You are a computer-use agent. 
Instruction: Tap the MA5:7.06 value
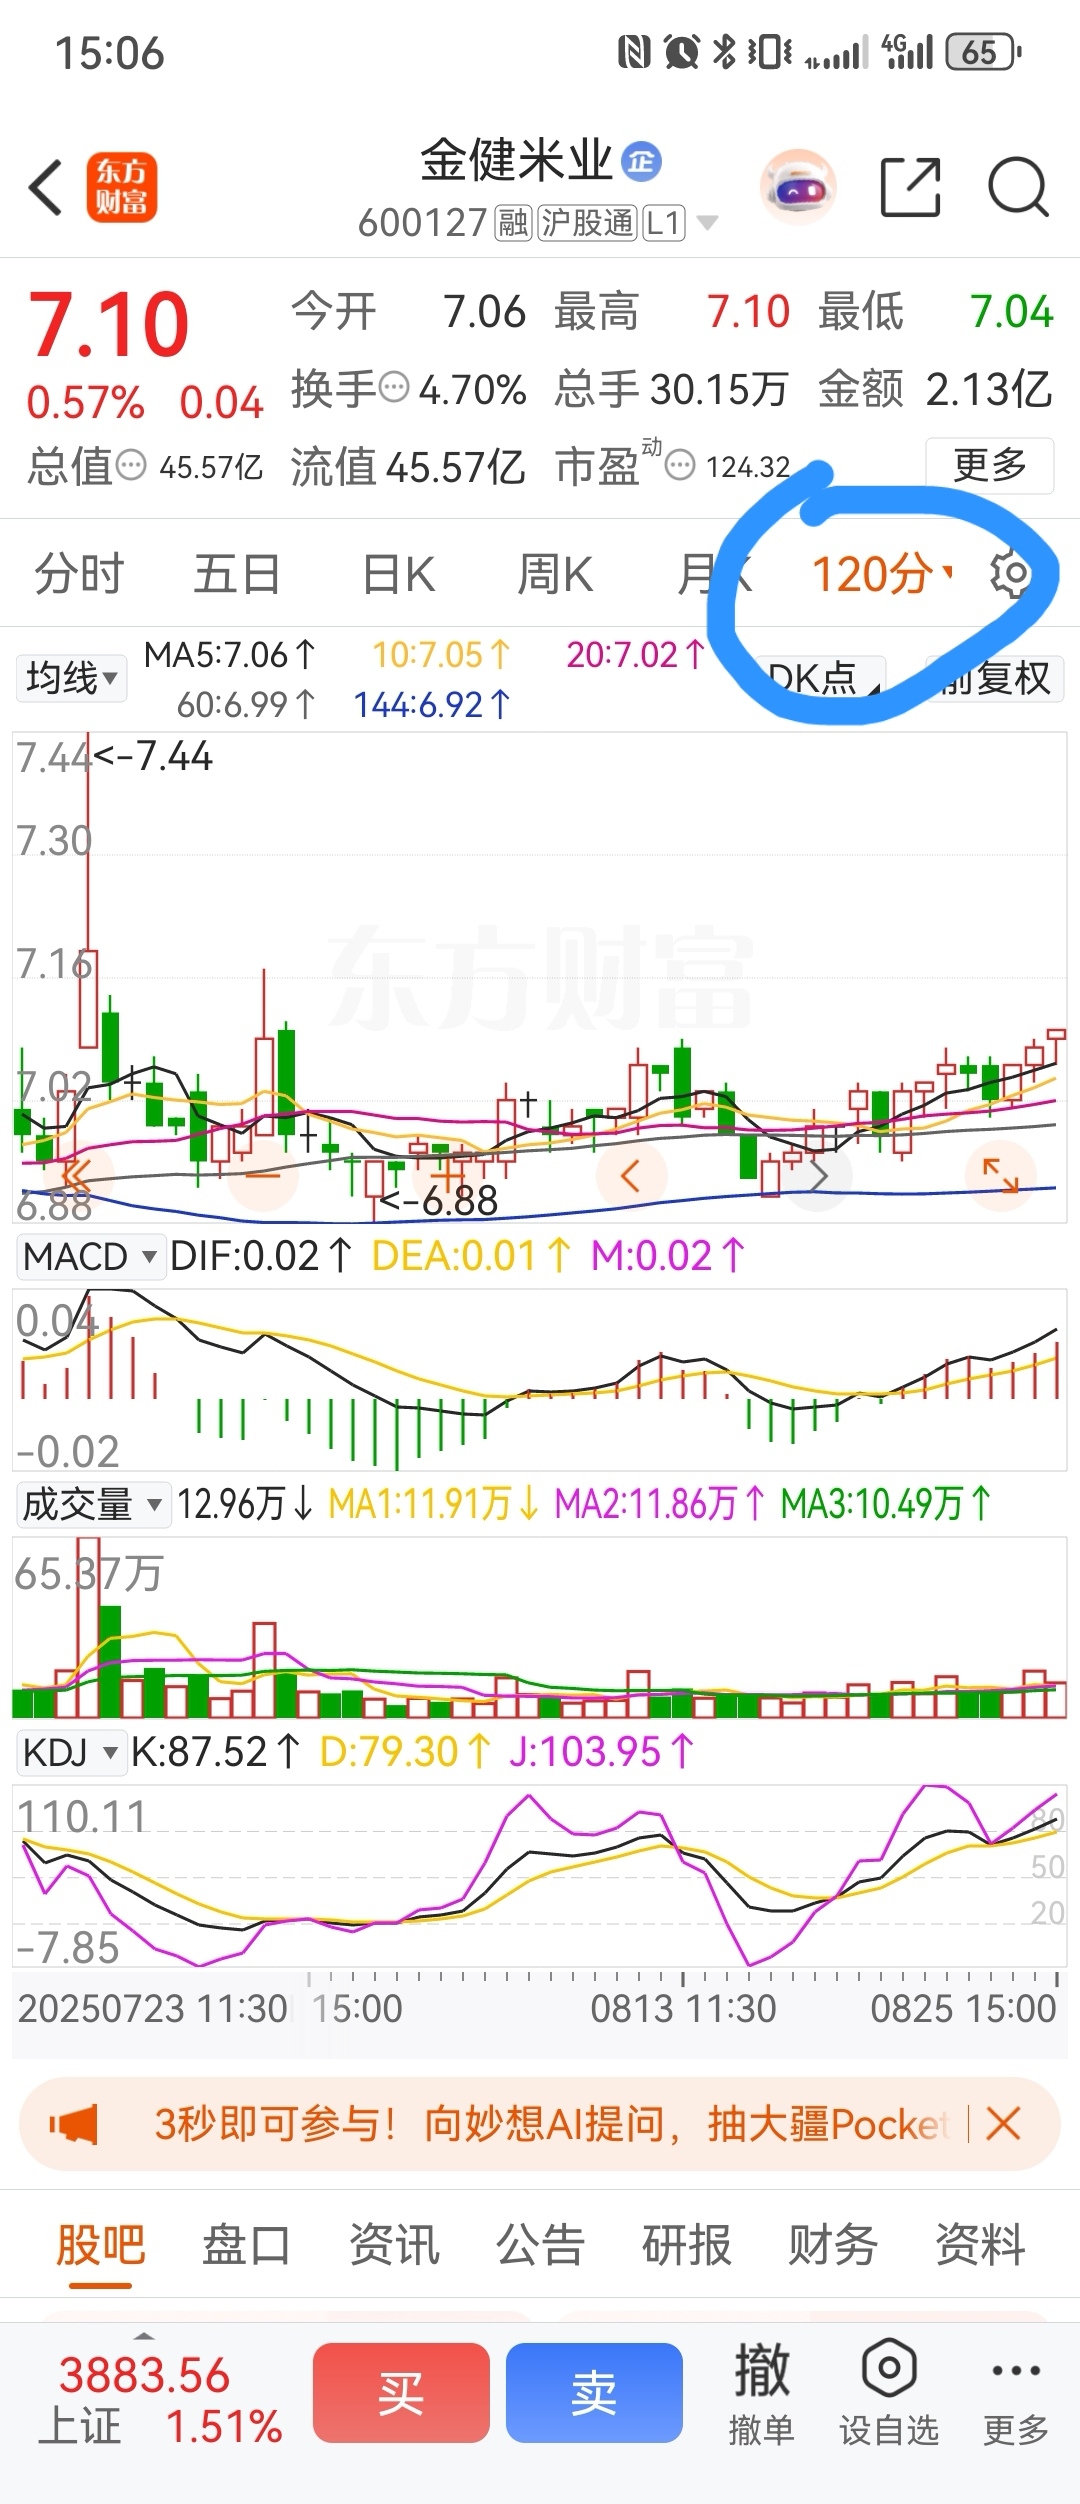coord(230,655)
